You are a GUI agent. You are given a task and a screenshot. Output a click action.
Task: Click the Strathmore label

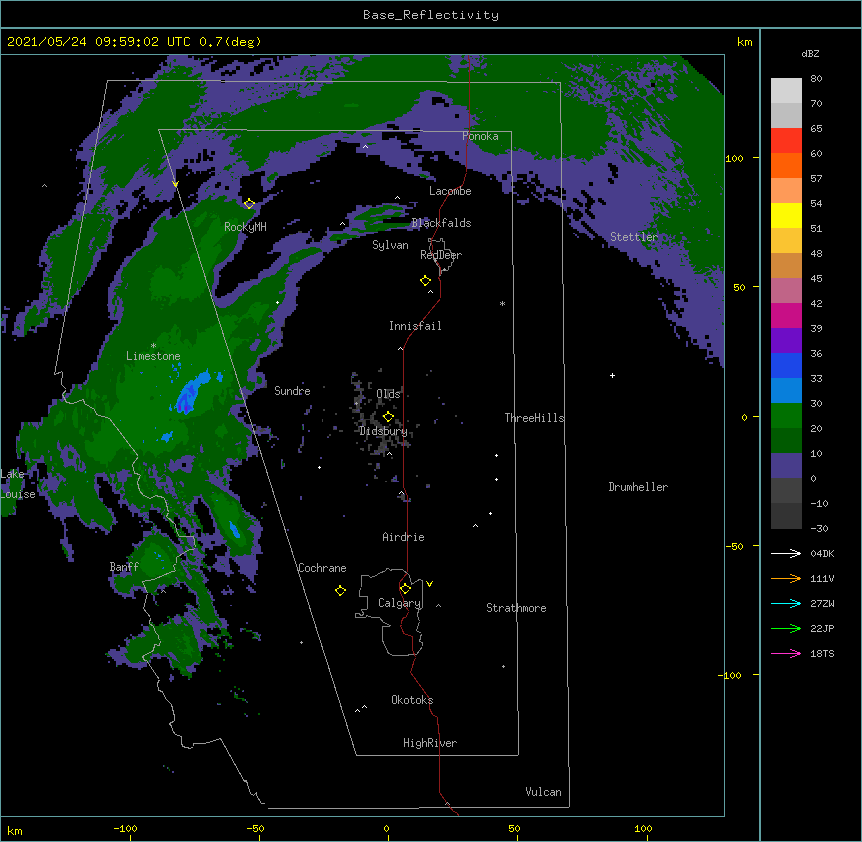tap(516, 608)
